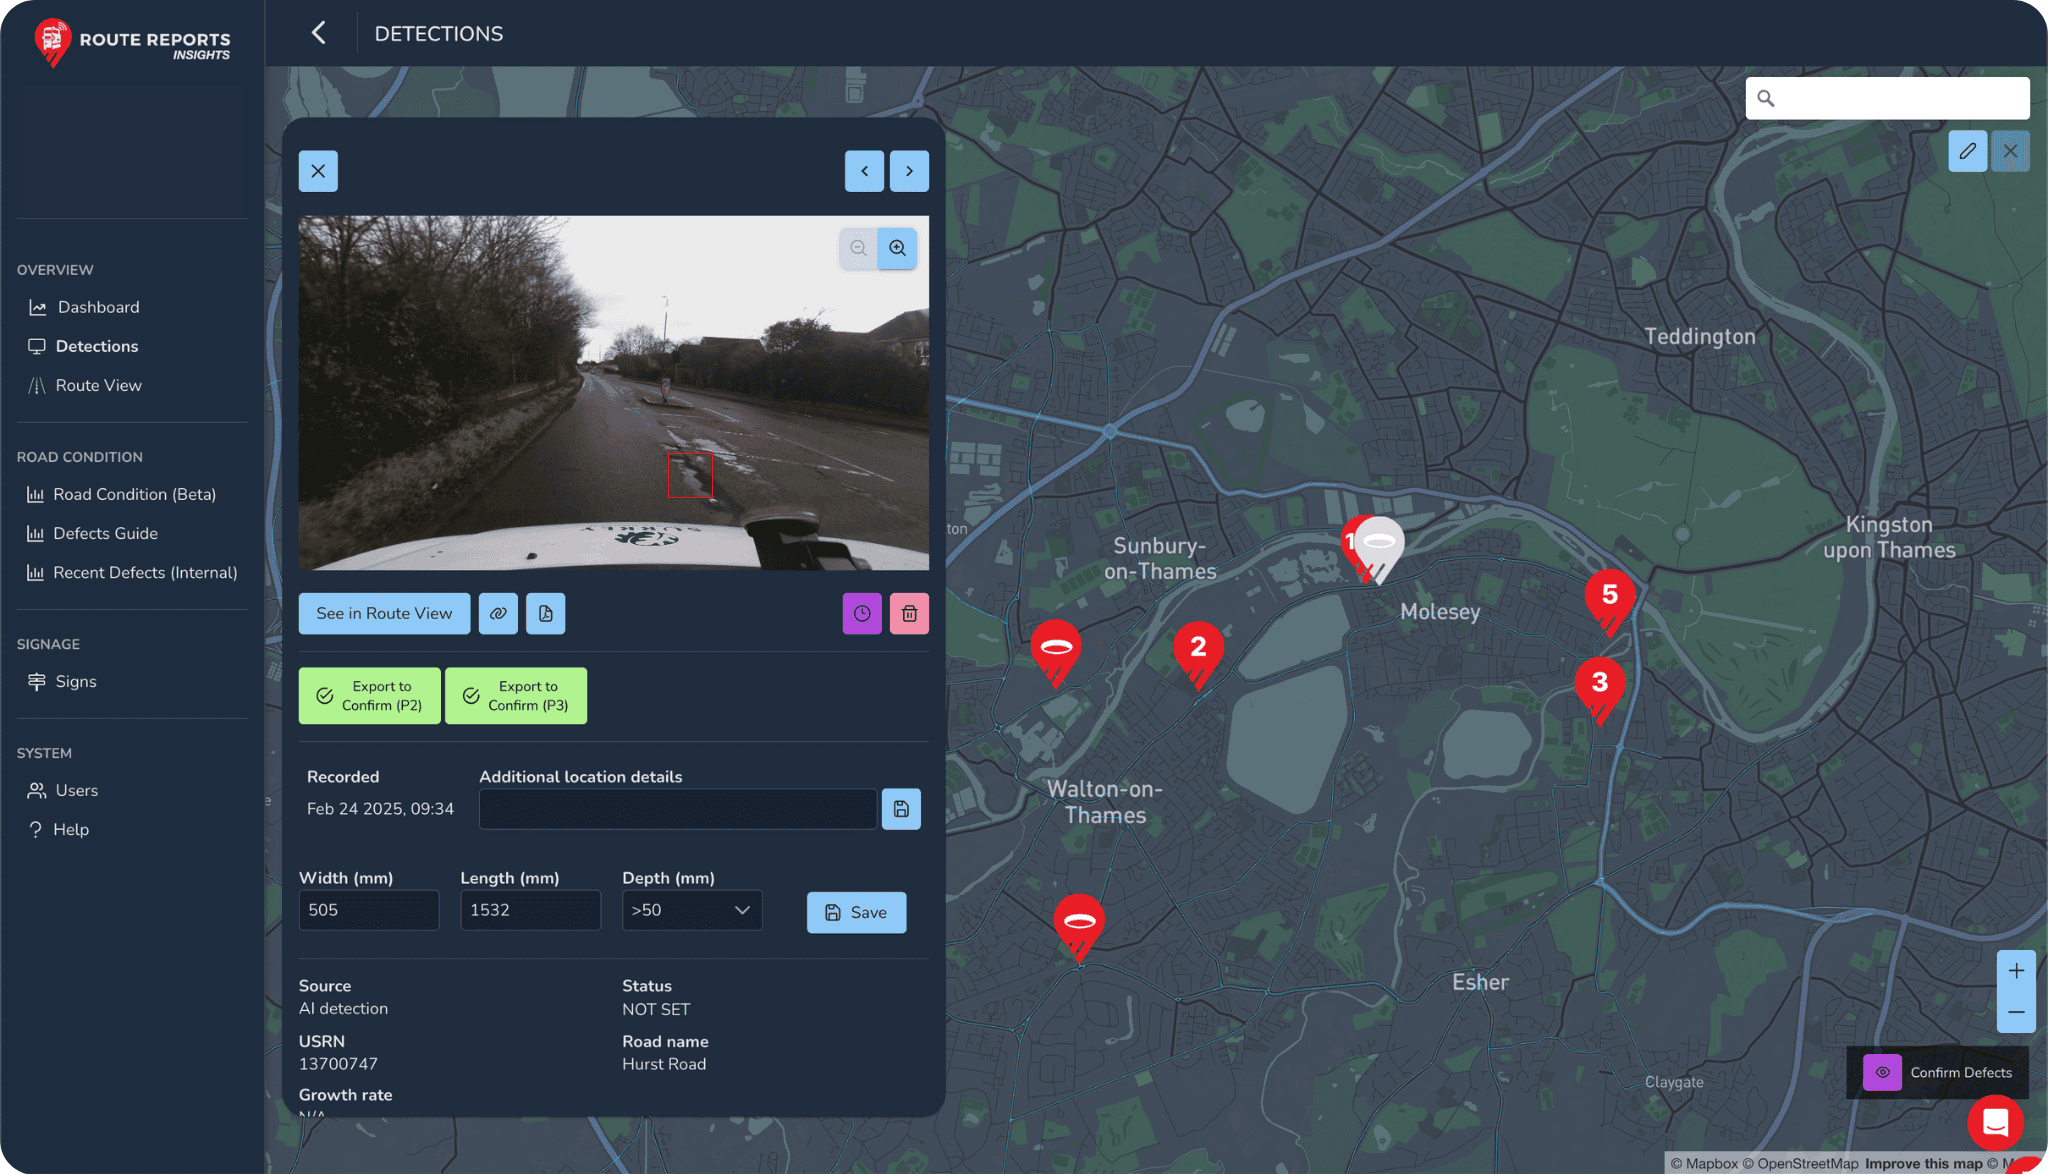
Task: Delete detection with the trash icon
Action: (909, 613)
